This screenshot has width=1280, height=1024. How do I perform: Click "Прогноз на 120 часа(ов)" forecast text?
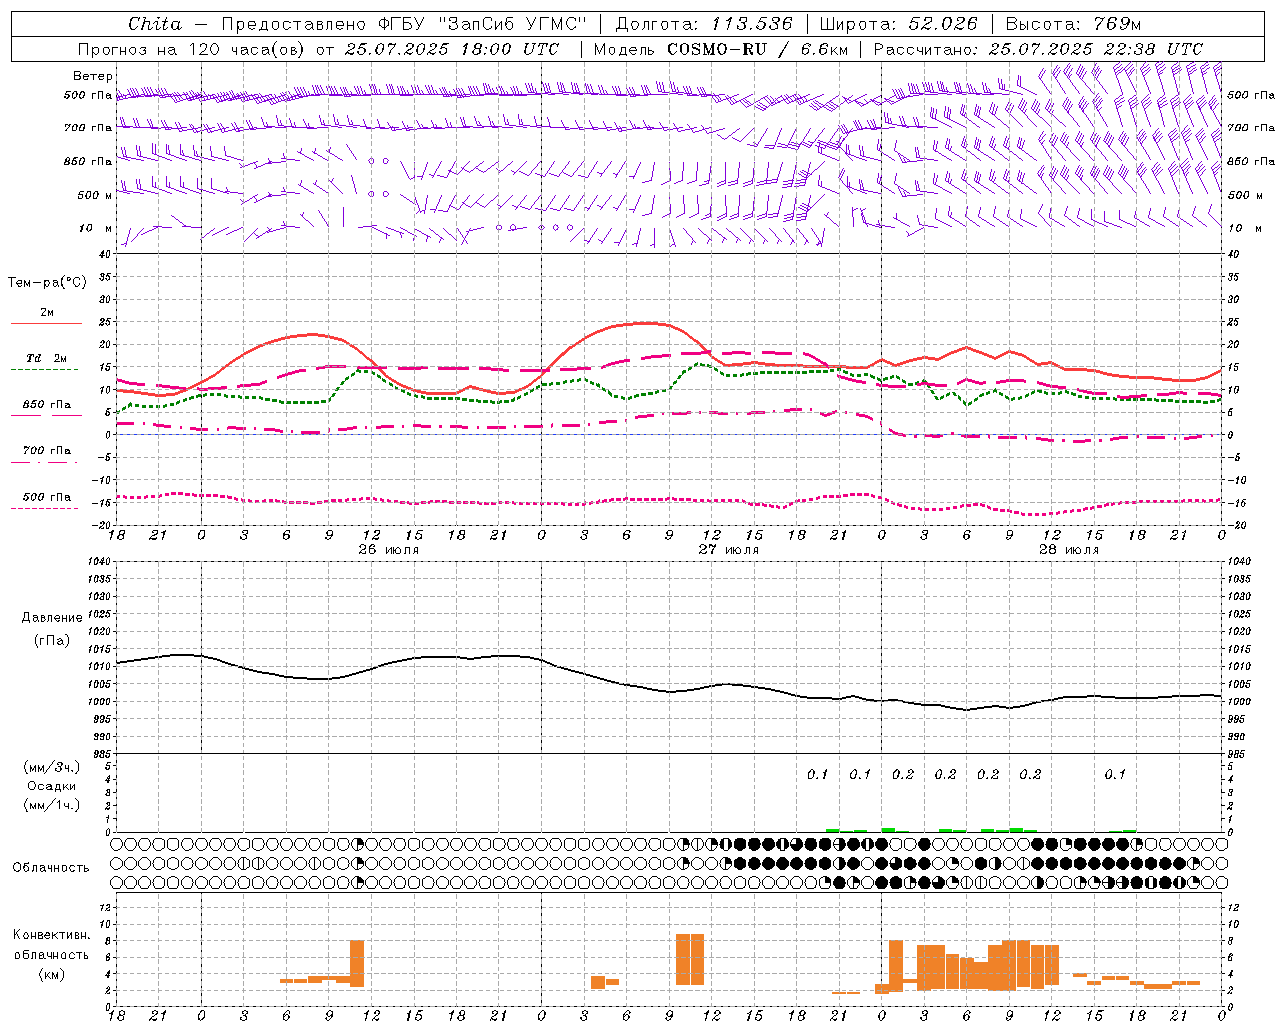tap(193, 49)
